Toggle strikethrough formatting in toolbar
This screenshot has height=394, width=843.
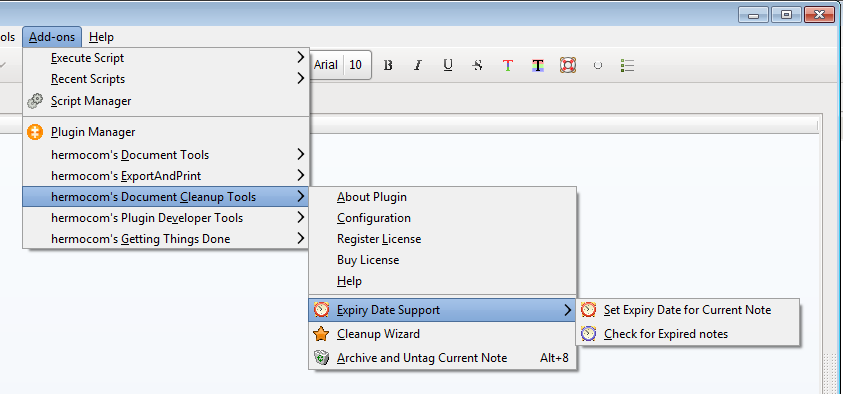pos(477,66)
